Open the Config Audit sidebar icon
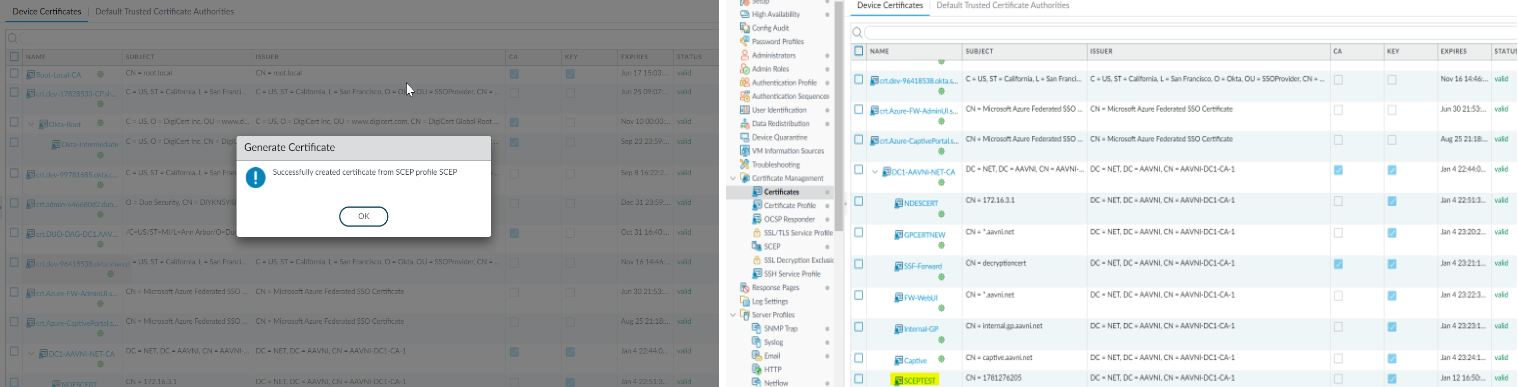Viewport: 1518px width, 387px height. pos(744,28)
